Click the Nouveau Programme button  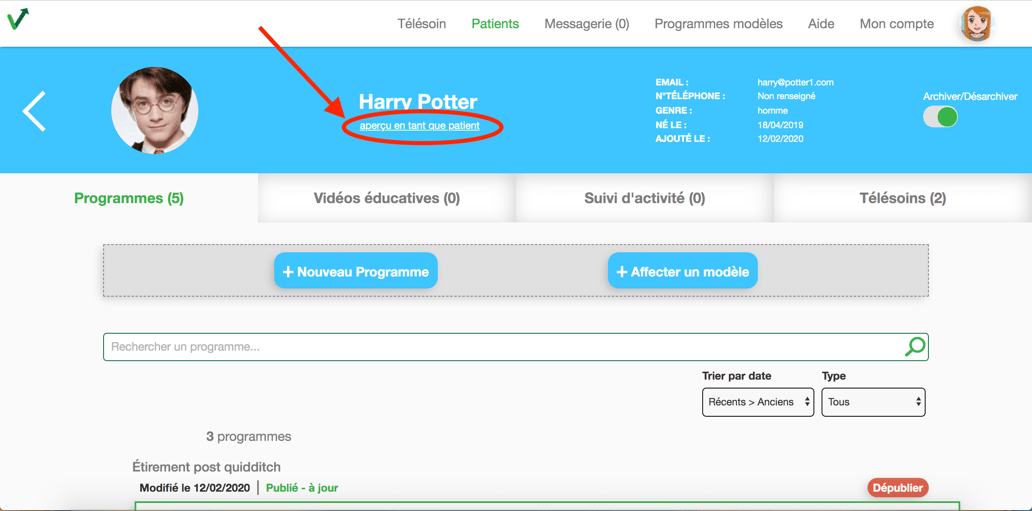tap(355, 271)
